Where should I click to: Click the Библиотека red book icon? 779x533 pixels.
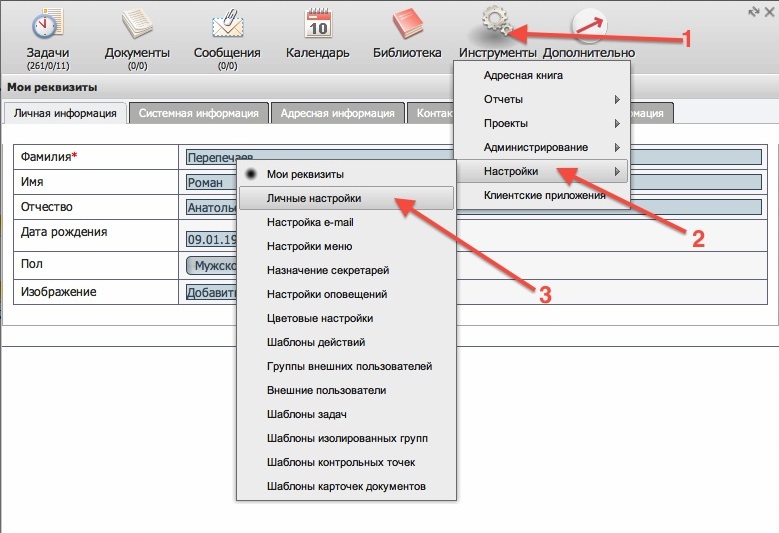407,24
